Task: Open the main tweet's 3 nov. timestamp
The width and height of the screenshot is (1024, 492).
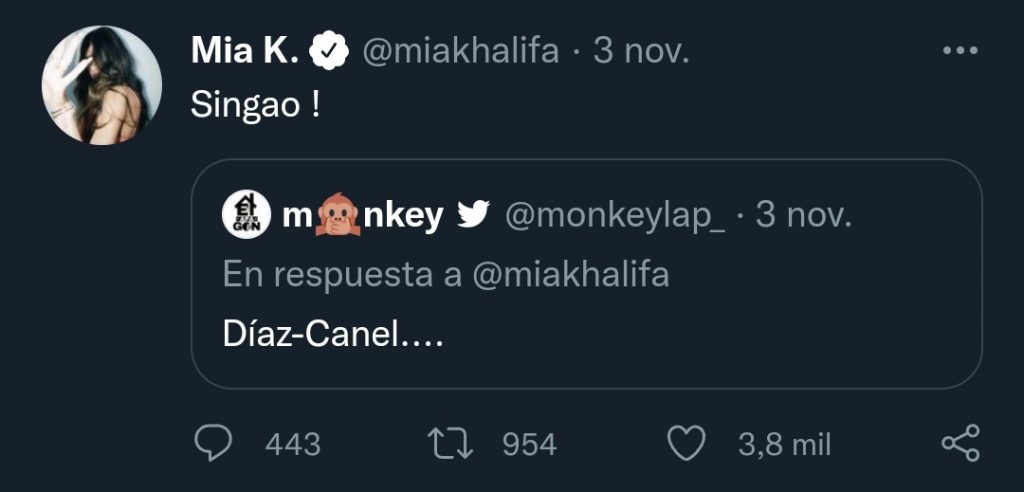Action: (x=642, y=52)
